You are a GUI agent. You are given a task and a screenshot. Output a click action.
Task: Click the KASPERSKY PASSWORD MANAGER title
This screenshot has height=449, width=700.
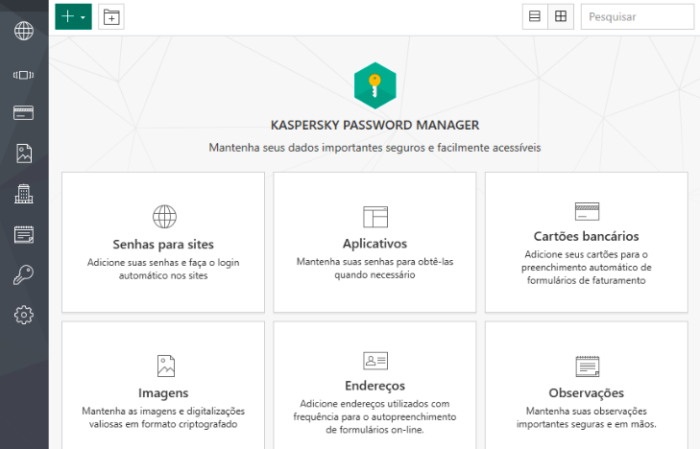pyautogui.click(x=375, y=125)
